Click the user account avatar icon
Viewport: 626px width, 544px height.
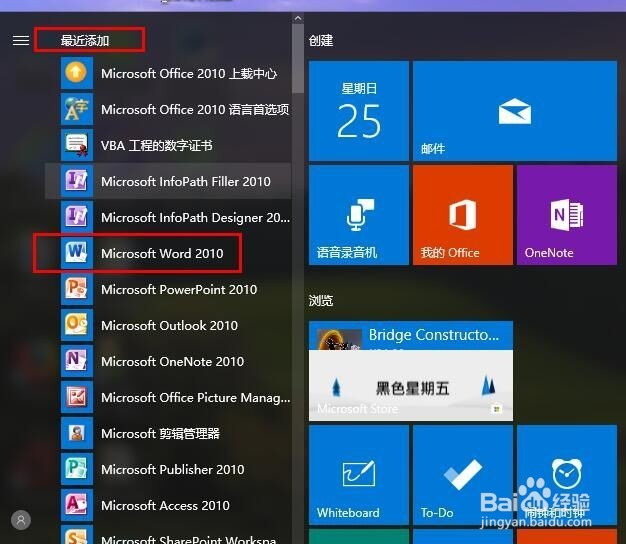click(x=21, y=520)
